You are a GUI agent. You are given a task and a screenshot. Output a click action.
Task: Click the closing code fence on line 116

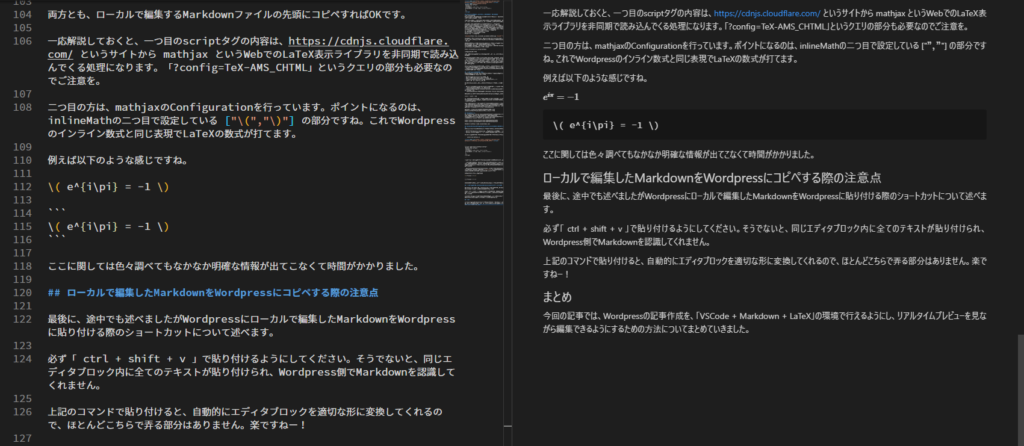click(x=57, y=239)
